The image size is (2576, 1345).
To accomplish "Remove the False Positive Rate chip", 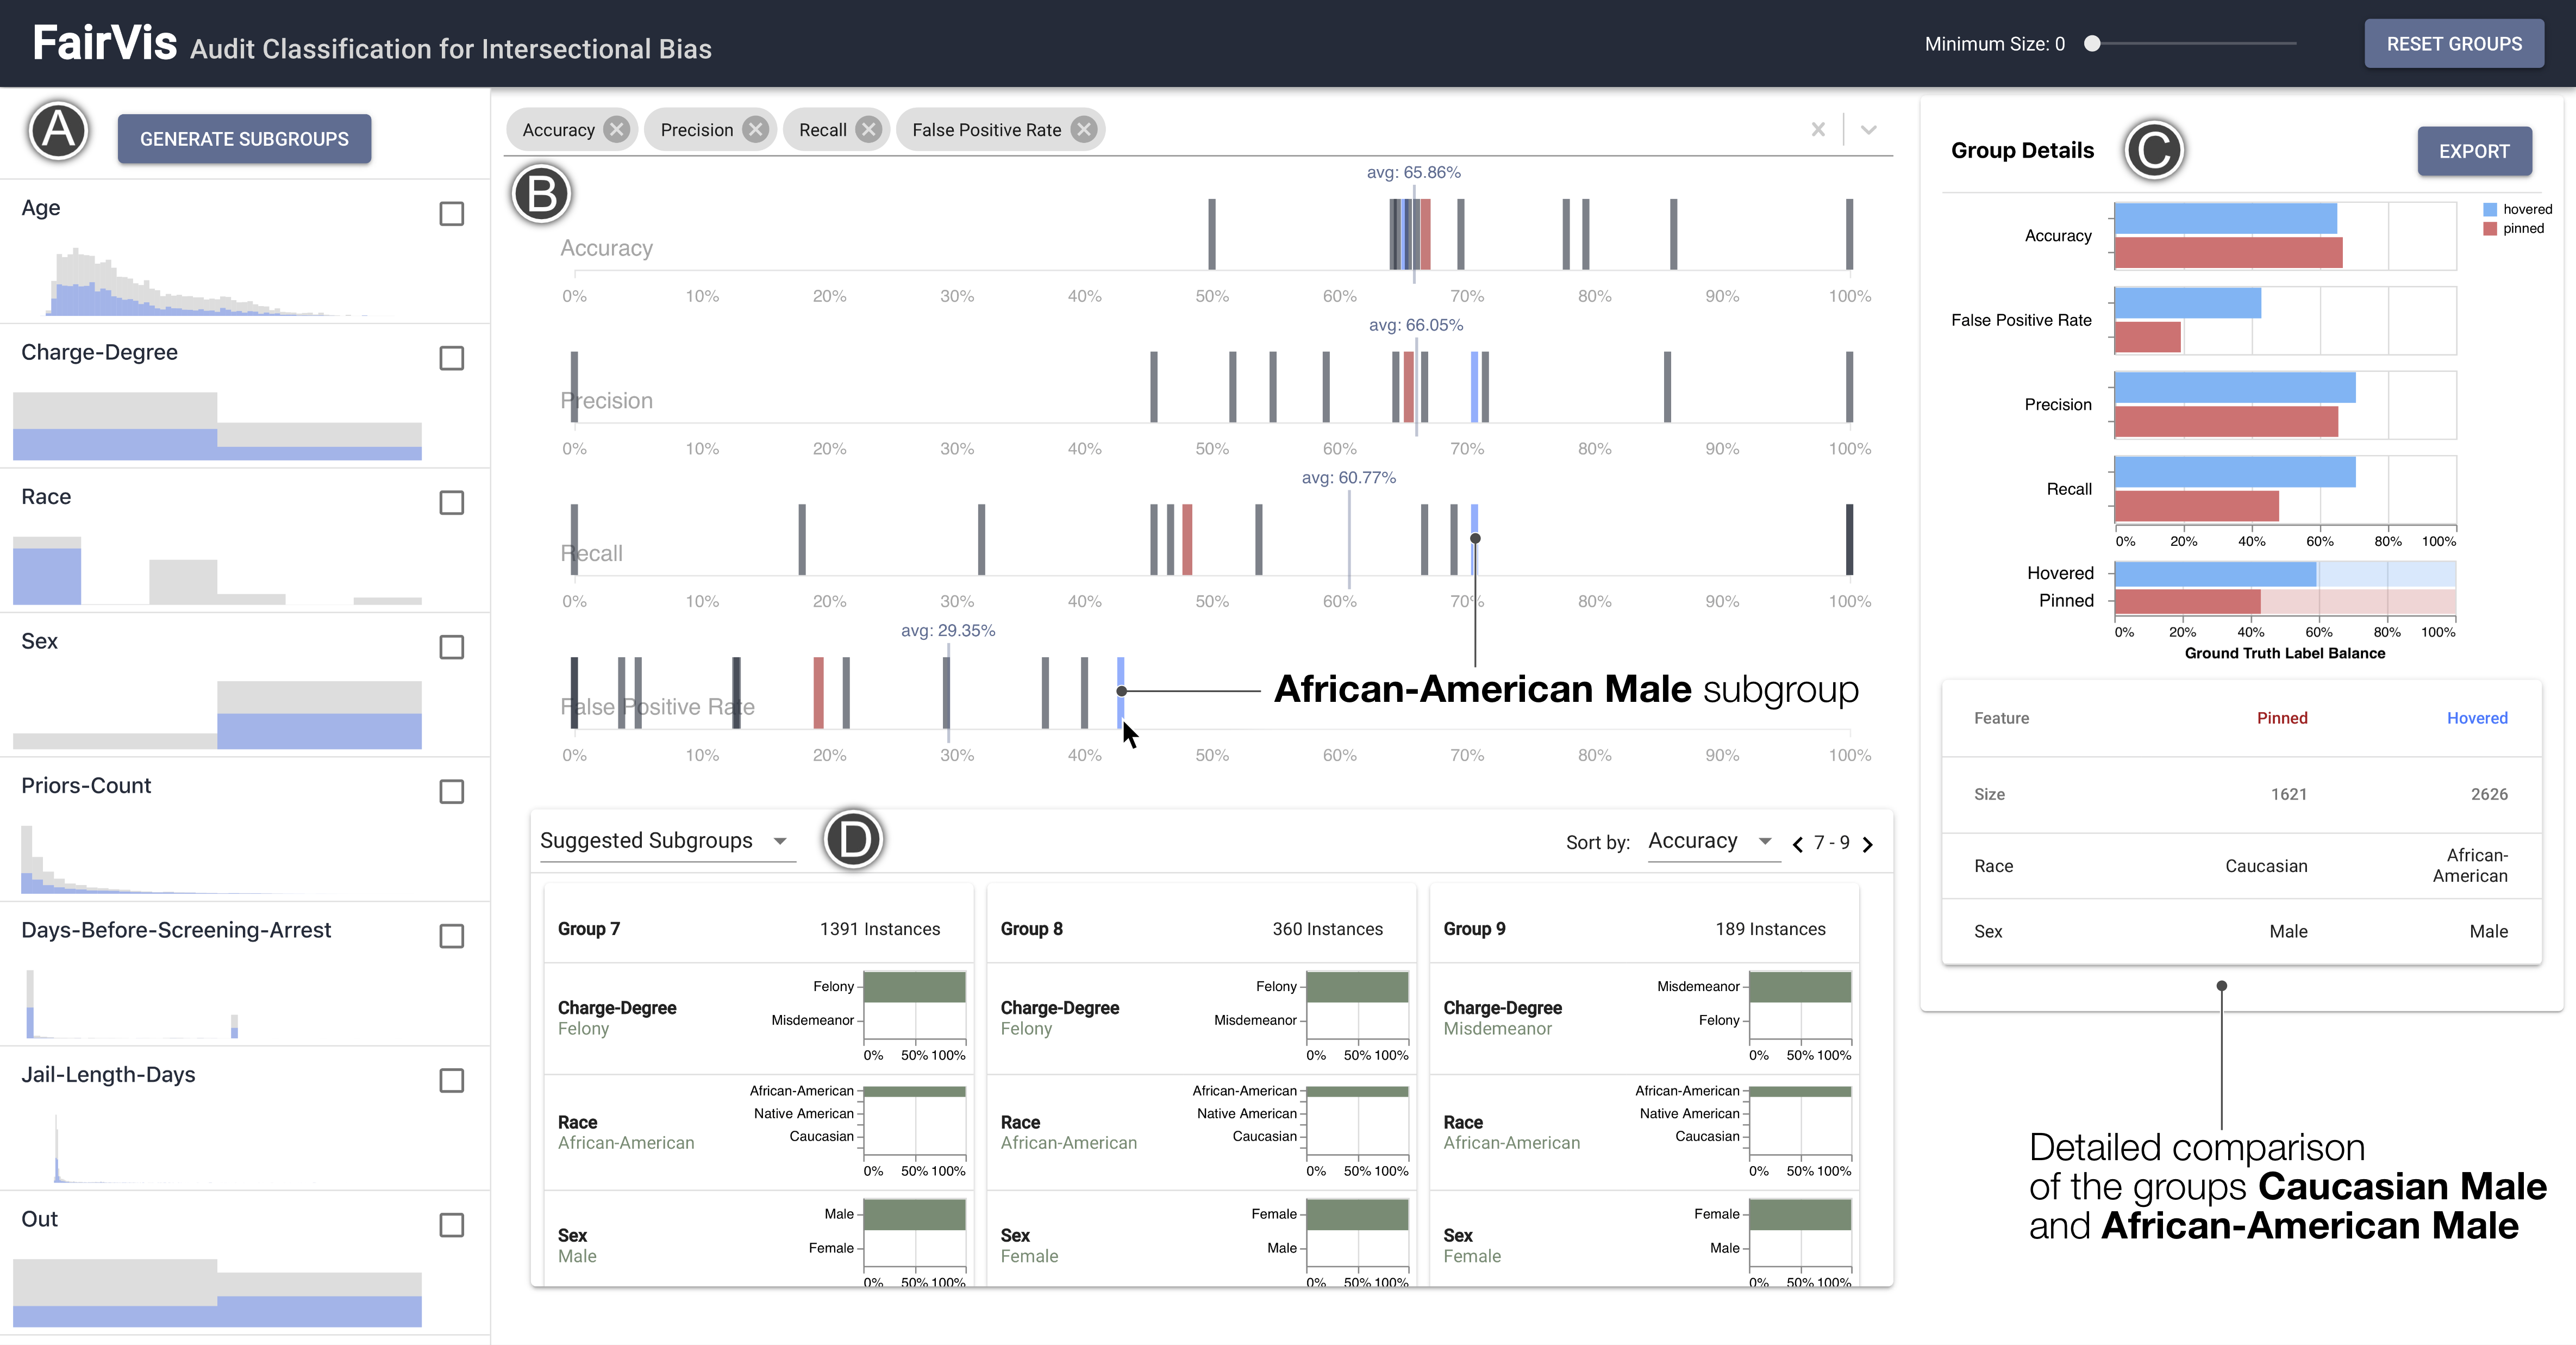I will pyautogui.click(x=1084, y=130).
